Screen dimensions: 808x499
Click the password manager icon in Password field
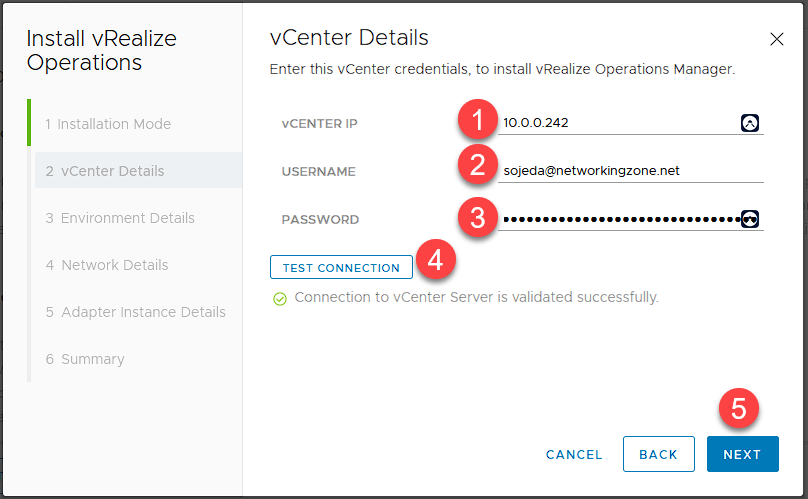click(x=750, y=219)
